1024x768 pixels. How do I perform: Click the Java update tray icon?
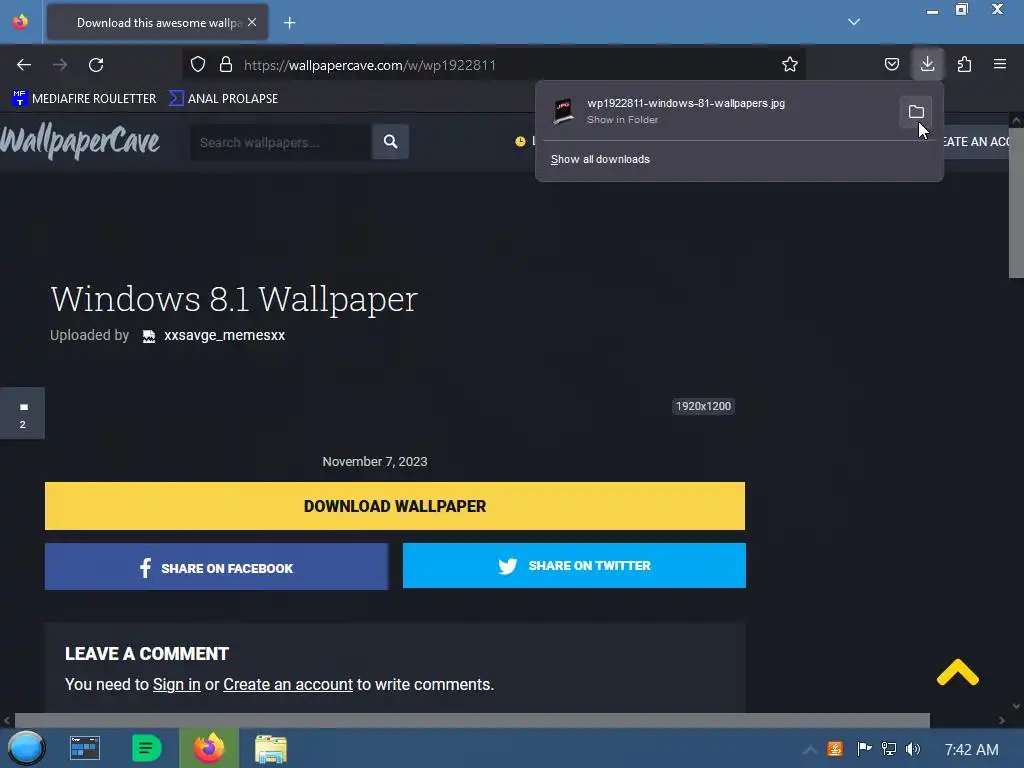(x=835, y=748)
